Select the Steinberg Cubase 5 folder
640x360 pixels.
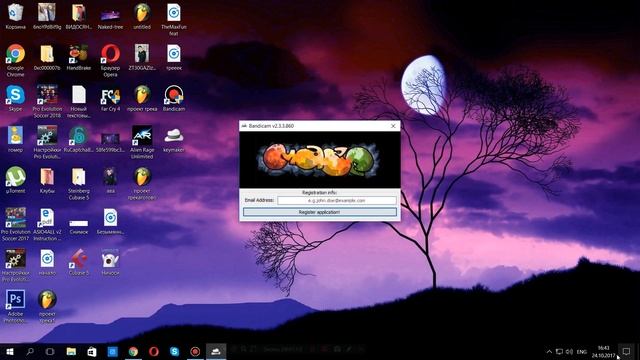coord(79,183)
